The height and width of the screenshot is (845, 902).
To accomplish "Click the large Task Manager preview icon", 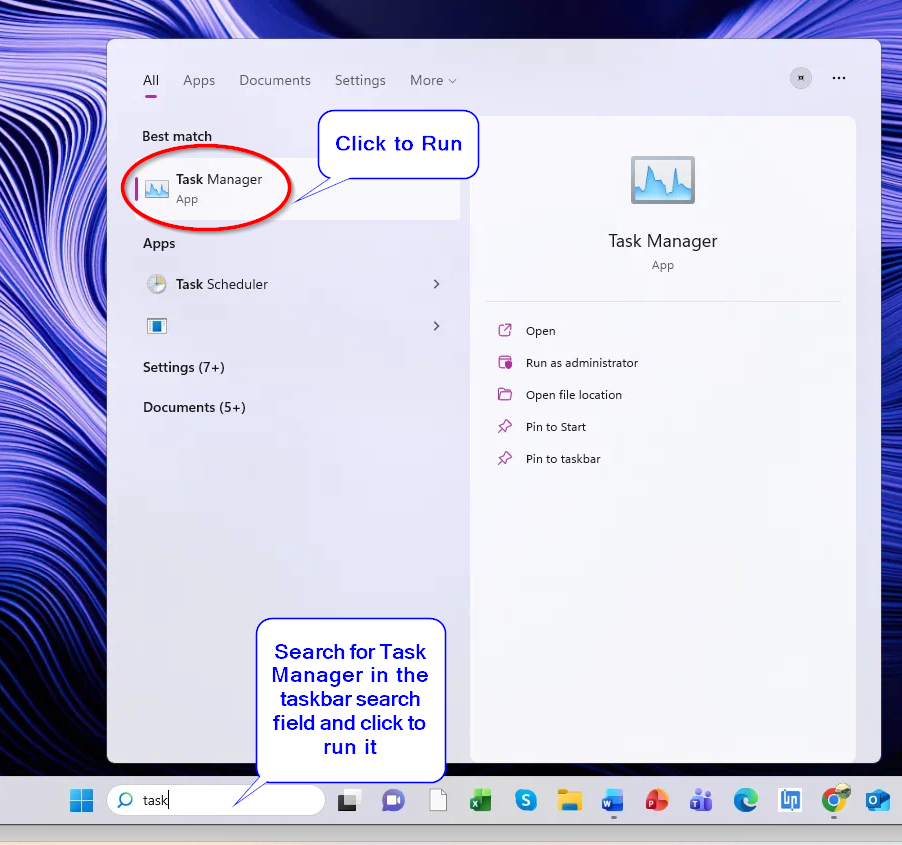I will point(663,180).
